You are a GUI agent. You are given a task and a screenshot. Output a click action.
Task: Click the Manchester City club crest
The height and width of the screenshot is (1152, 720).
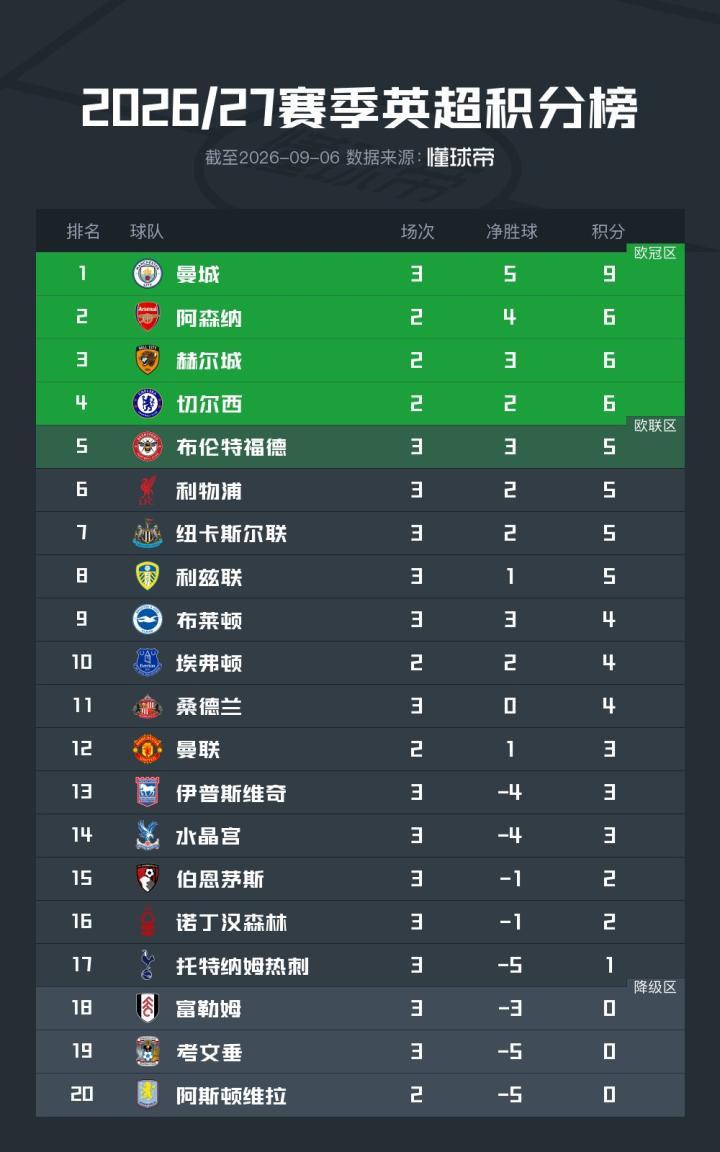148,274
